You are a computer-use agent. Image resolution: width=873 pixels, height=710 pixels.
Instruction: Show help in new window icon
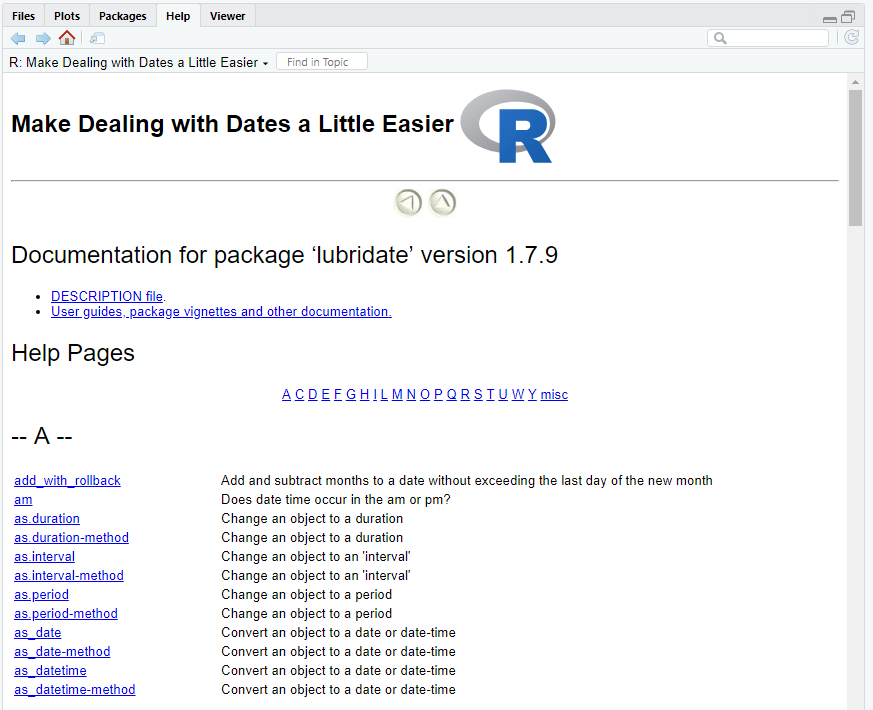pos(97,38)
